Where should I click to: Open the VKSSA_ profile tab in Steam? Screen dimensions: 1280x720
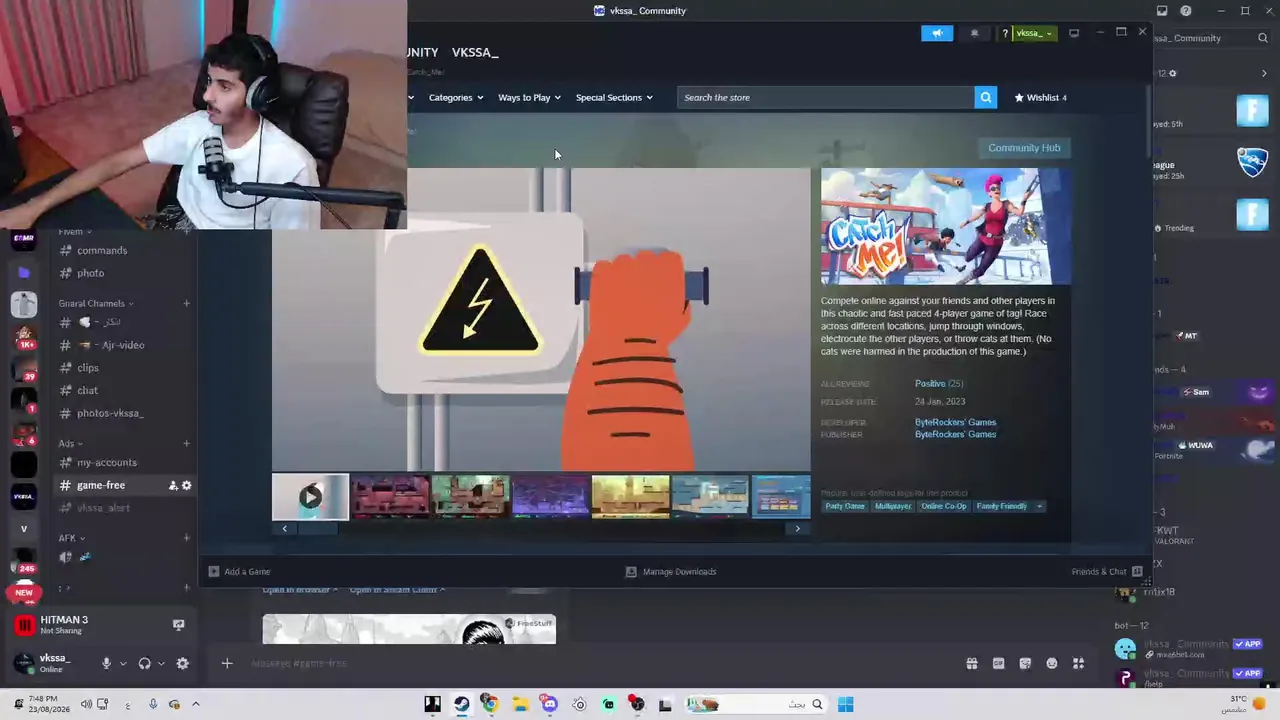475,52
